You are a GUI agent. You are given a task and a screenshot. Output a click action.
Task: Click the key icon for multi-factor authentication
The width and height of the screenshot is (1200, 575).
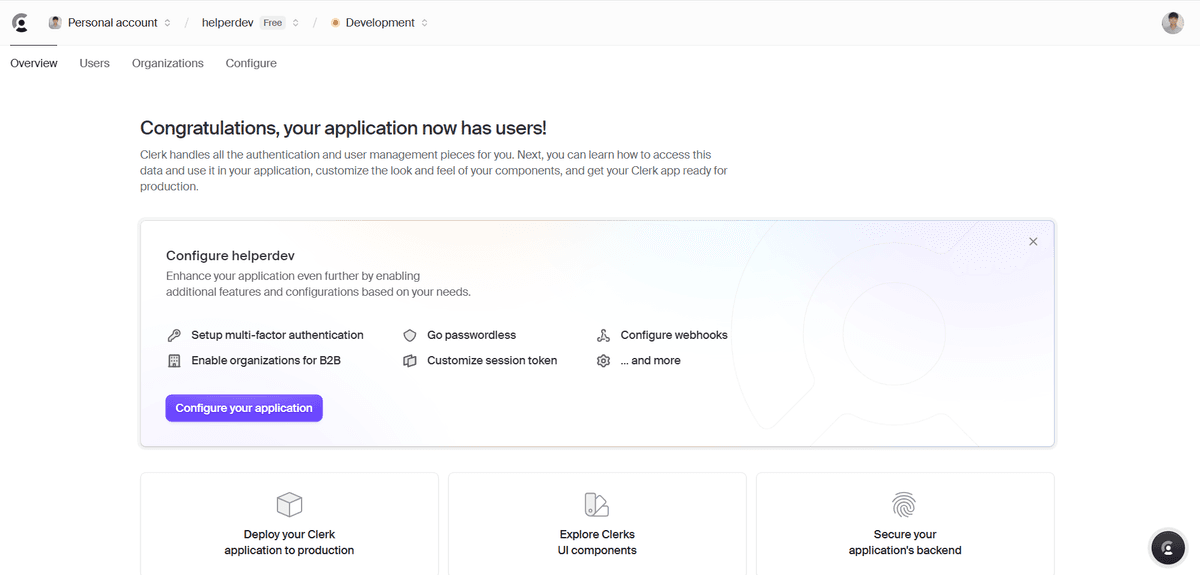(x=174, y=335)
